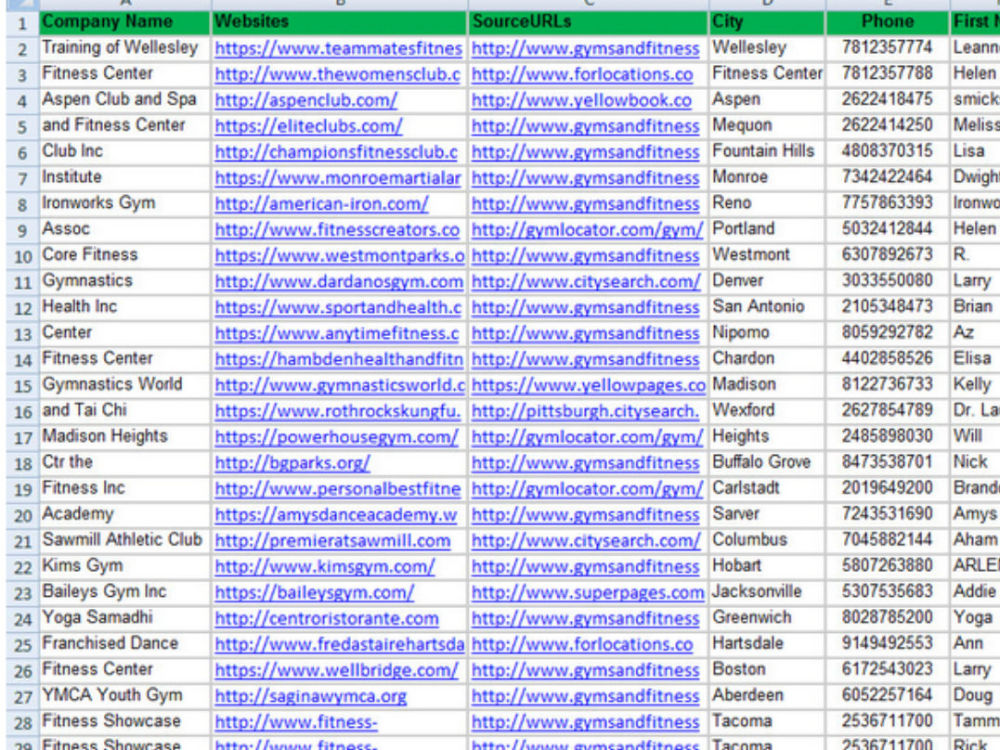Open the teammatesfitness website link
Viewport: 1000px width, 750px height.
pos(338,48)
